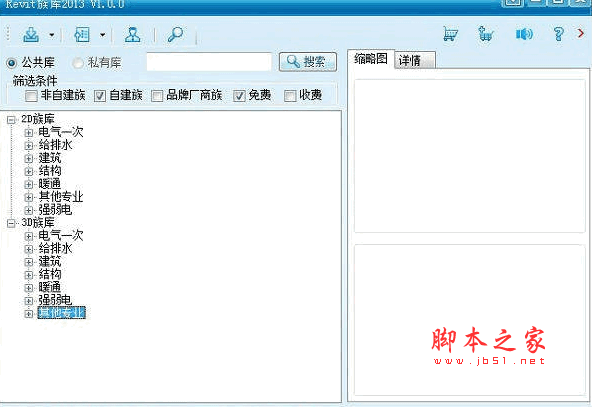Select 暖通 under 3D族库

point(49,287)
